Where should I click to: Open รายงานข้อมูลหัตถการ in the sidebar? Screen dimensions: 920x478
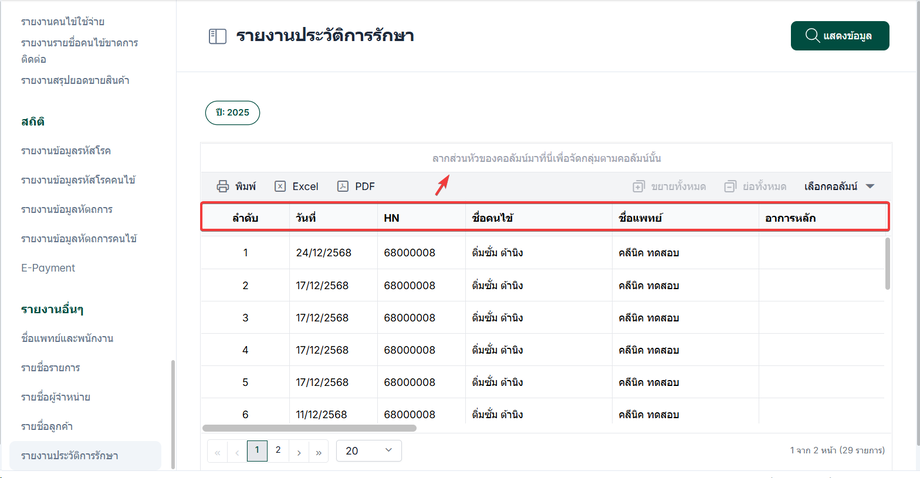pos(67,209)
